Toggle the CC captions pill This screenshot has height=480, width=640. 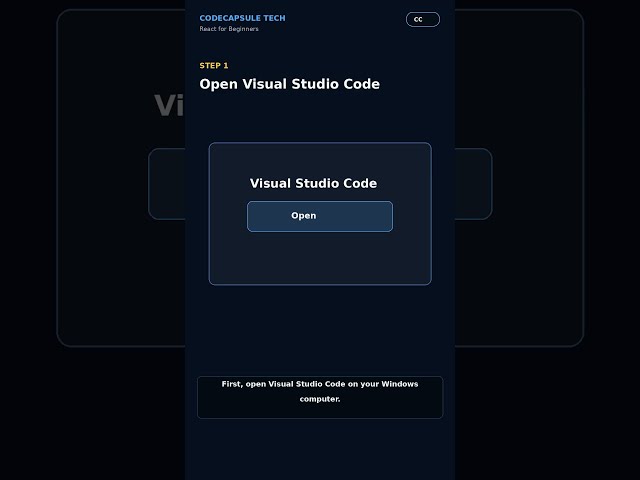coord(422,19)
